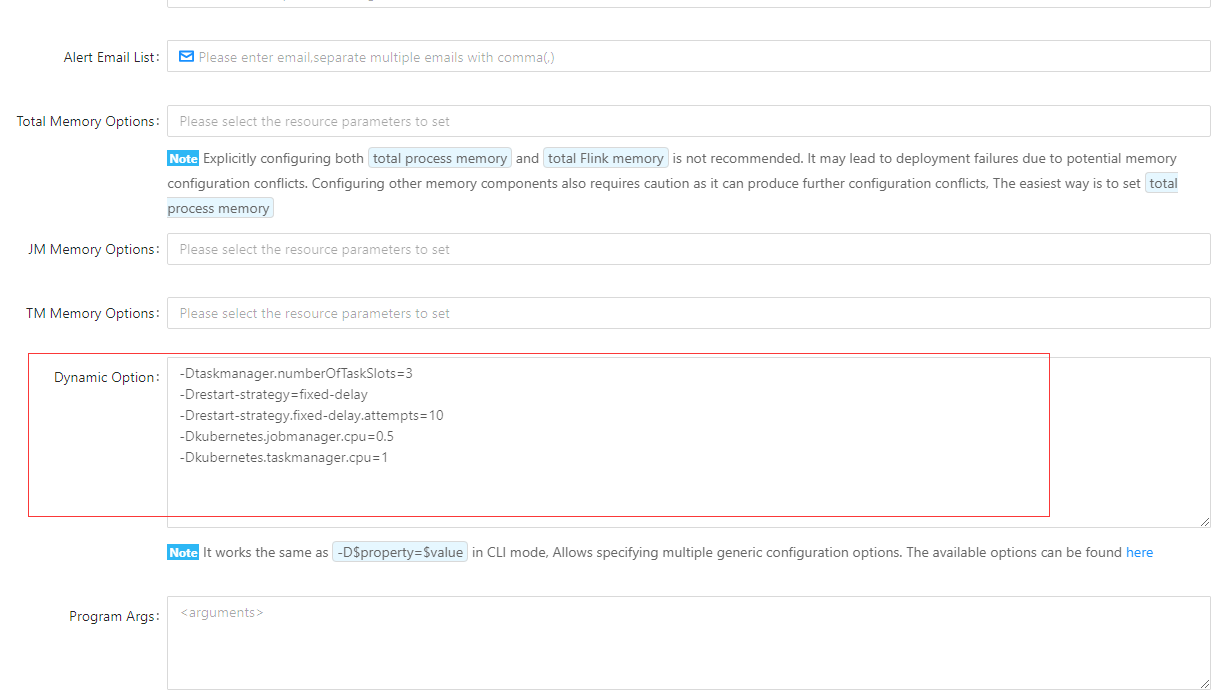This screenshot has height=693, width=1221.
Task: Click the Note badge below Dynamic Option
Action: click(183, 553)
